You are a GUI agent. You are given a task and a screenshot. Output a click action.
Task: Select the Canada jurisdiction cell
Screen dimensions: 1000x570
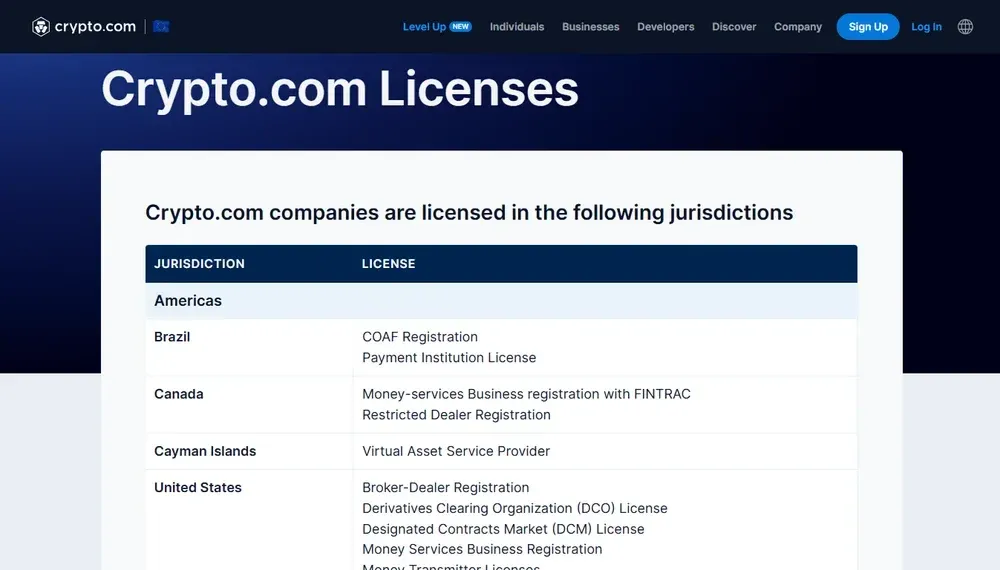click(249, 404)
